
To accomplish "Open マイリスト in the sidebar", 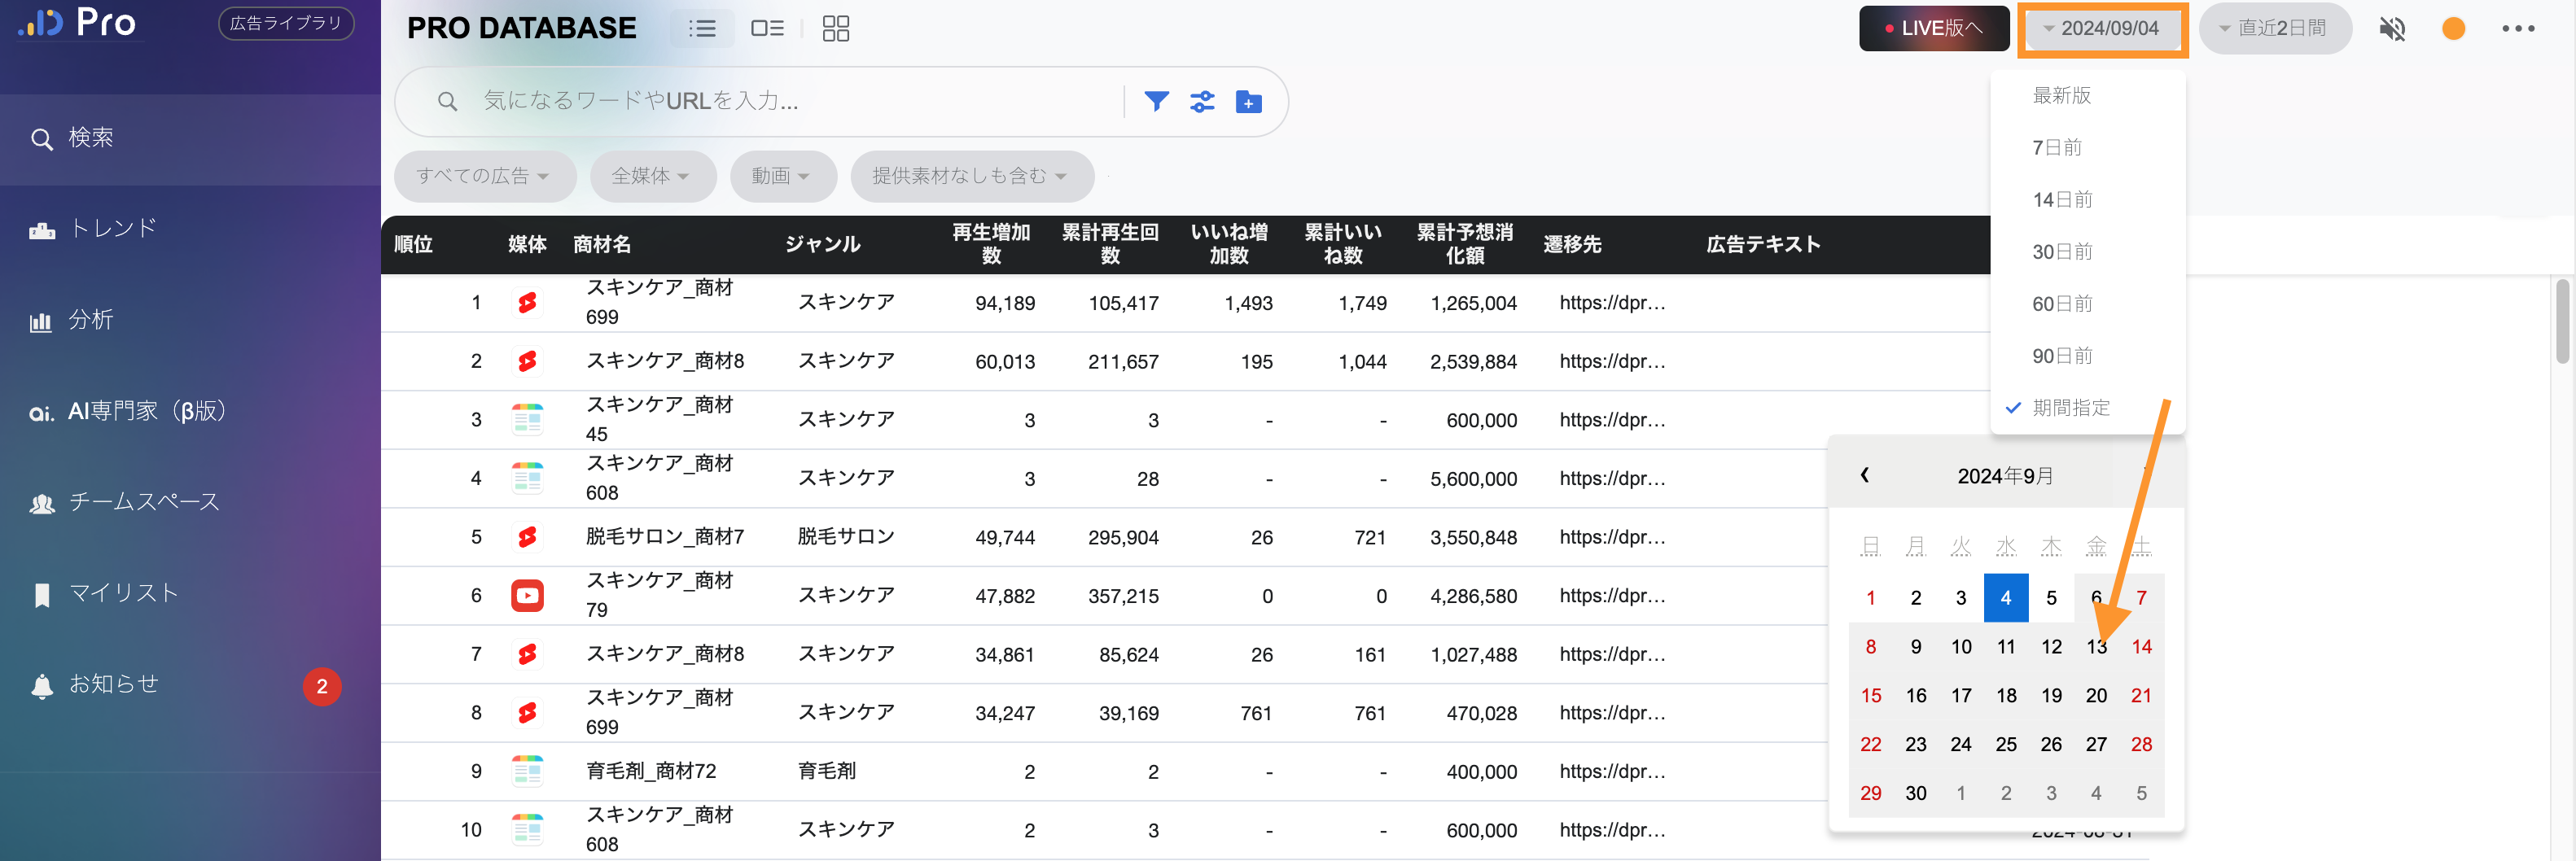I will 122,593.
